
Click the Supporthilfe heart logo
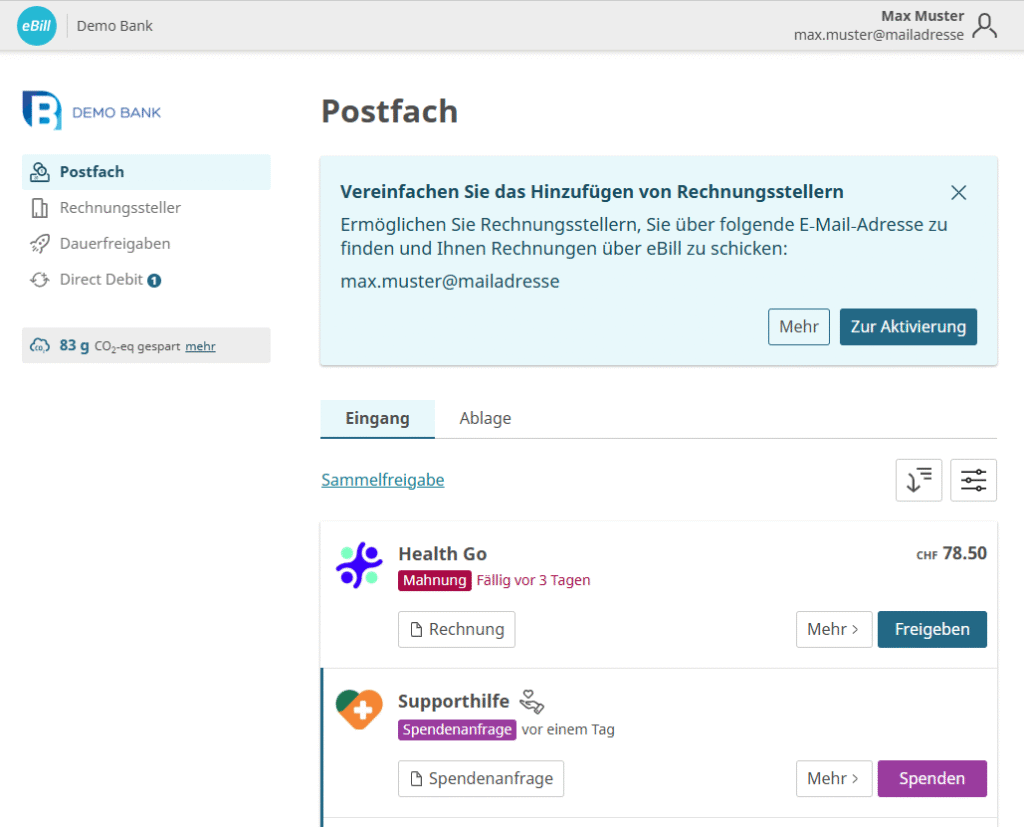[359, 709]
